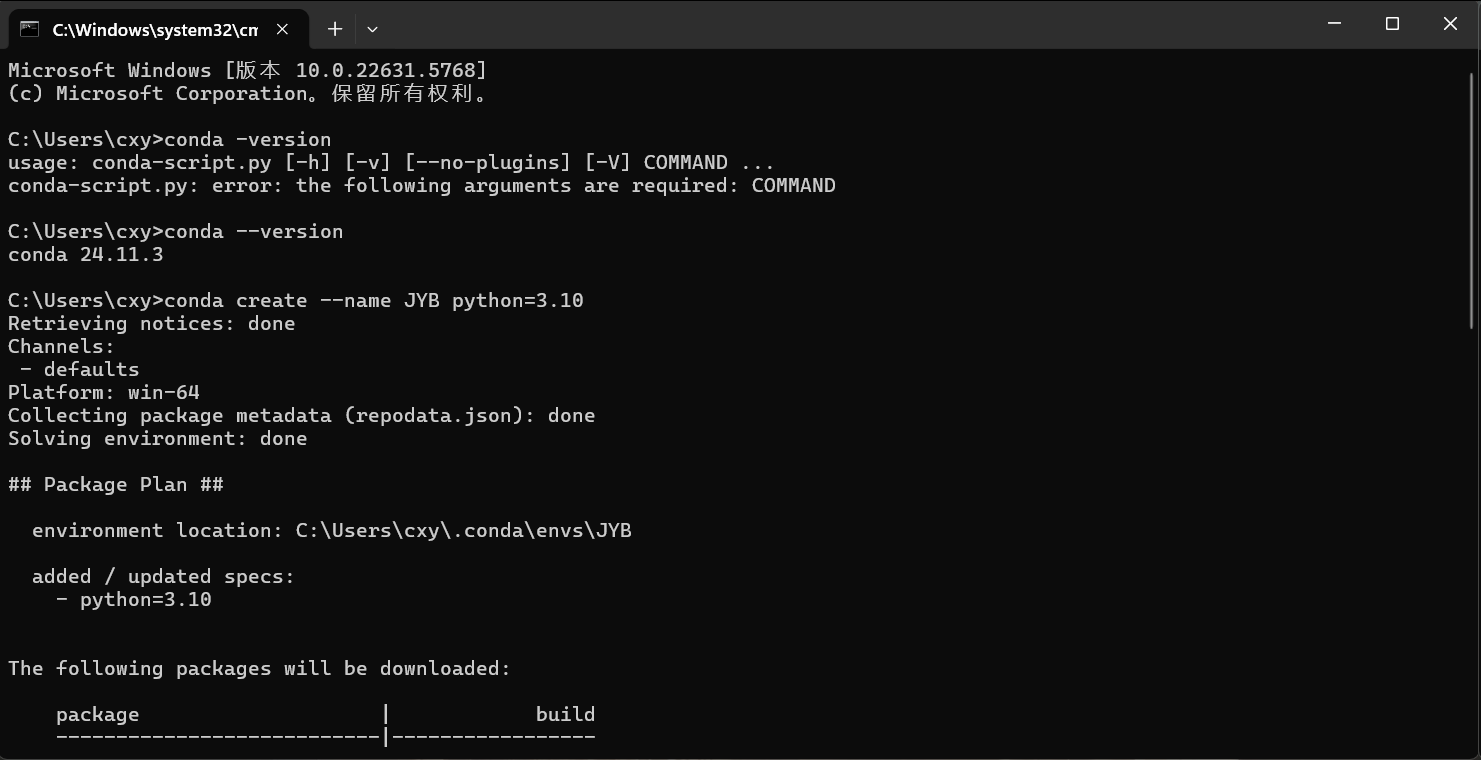Expand the new-tab profile dropdown chevron

(372, 29)
